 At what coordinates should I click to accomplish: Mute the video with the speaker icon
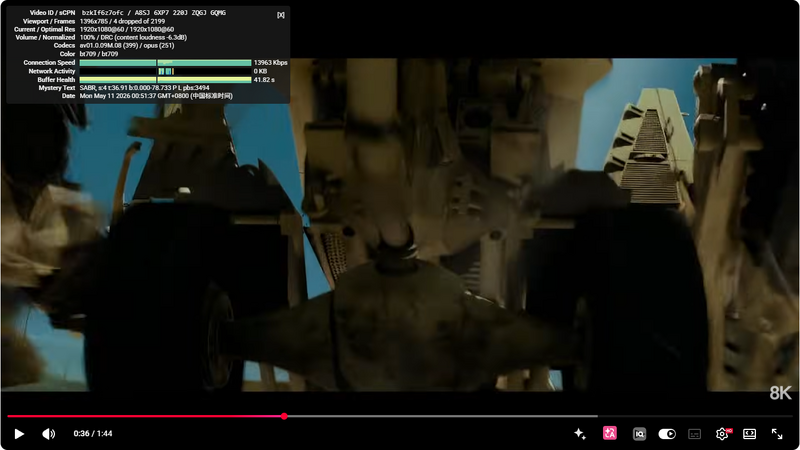pyautogui.click(x=48, y=434)
